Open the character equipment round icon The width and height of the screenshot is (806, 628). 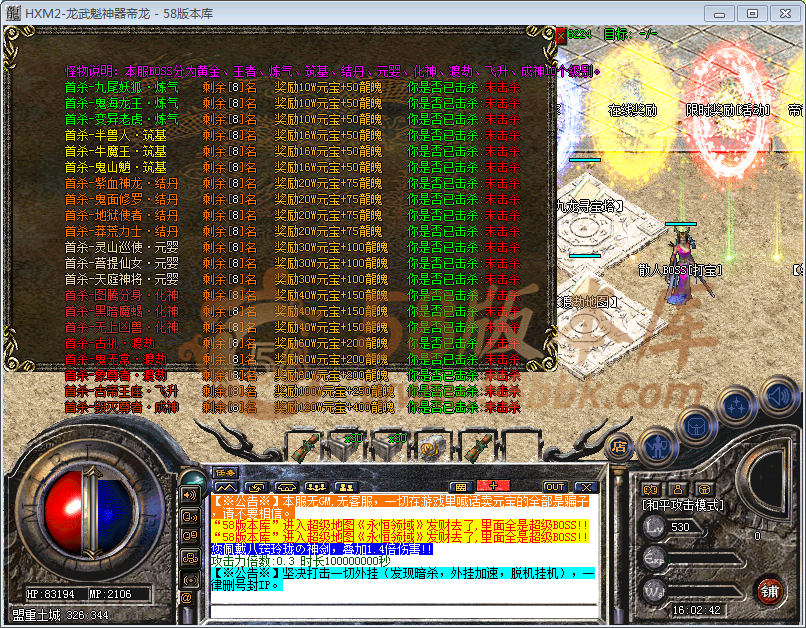pos(658,448)
